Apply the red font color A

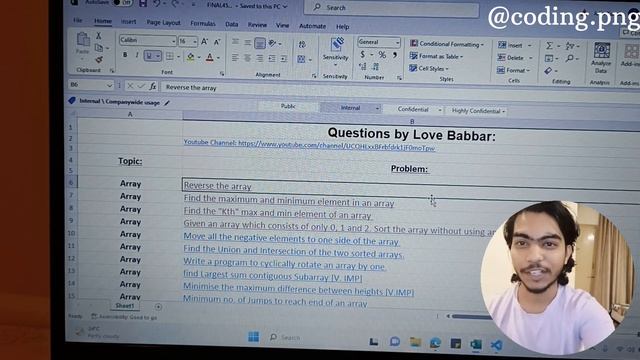click(210, 57)
